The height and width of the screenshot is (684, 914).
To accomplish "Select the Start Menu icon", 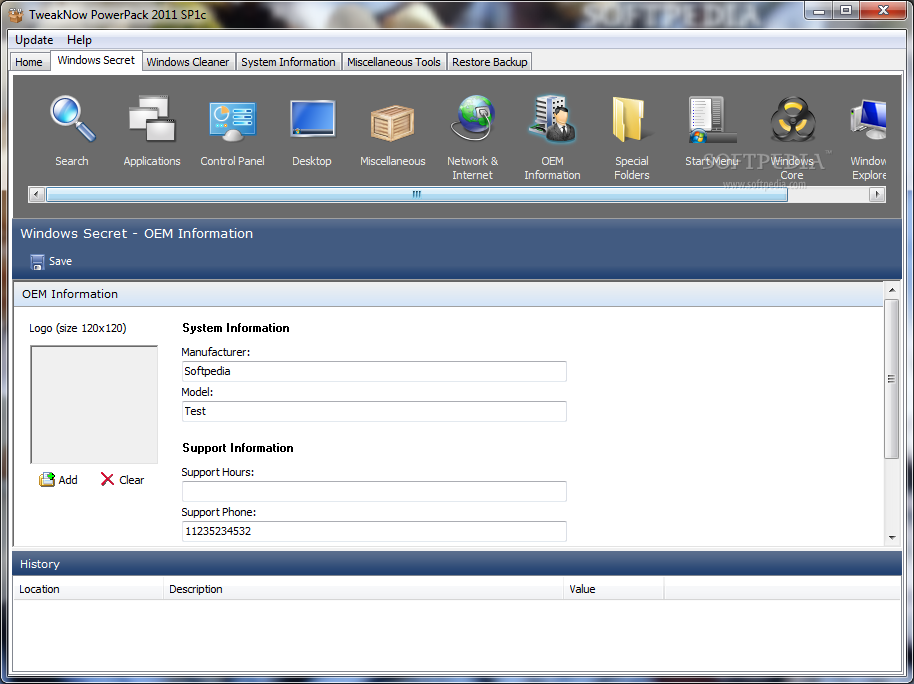I will [x=712, y=120].
